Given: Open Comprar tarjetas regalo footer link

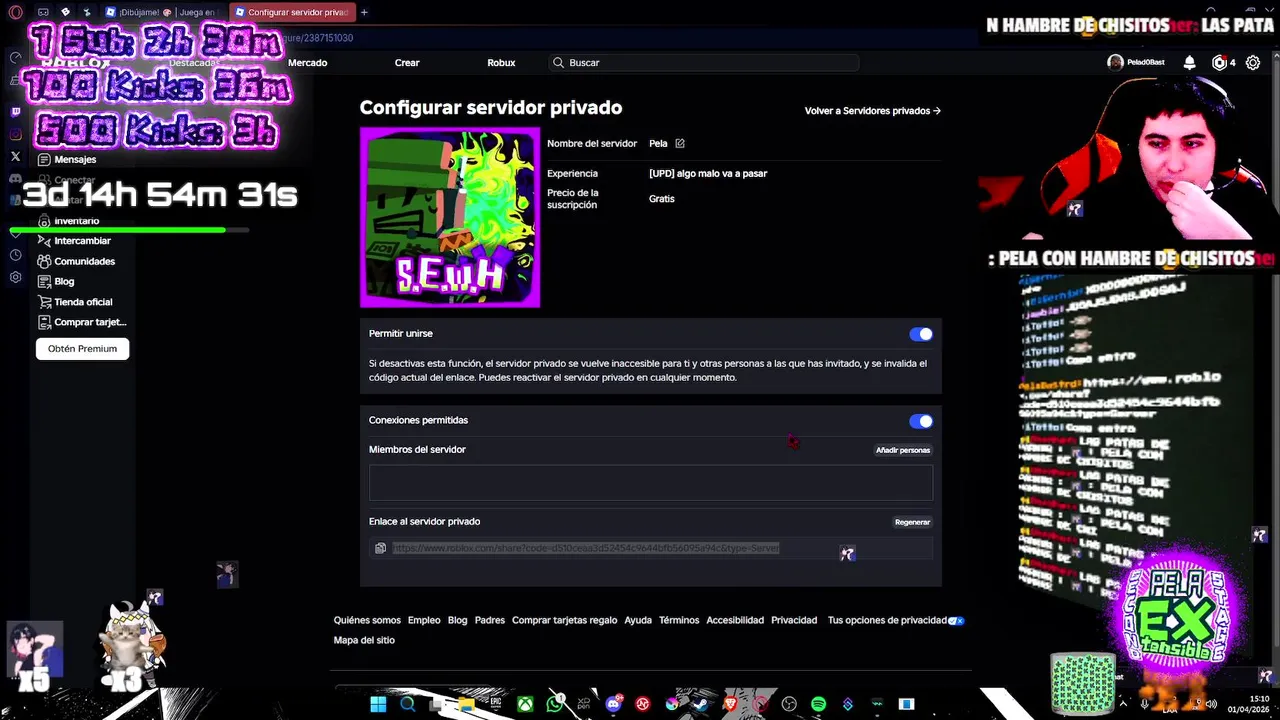Looking at the screenshot, I should (x=564, y=620).
